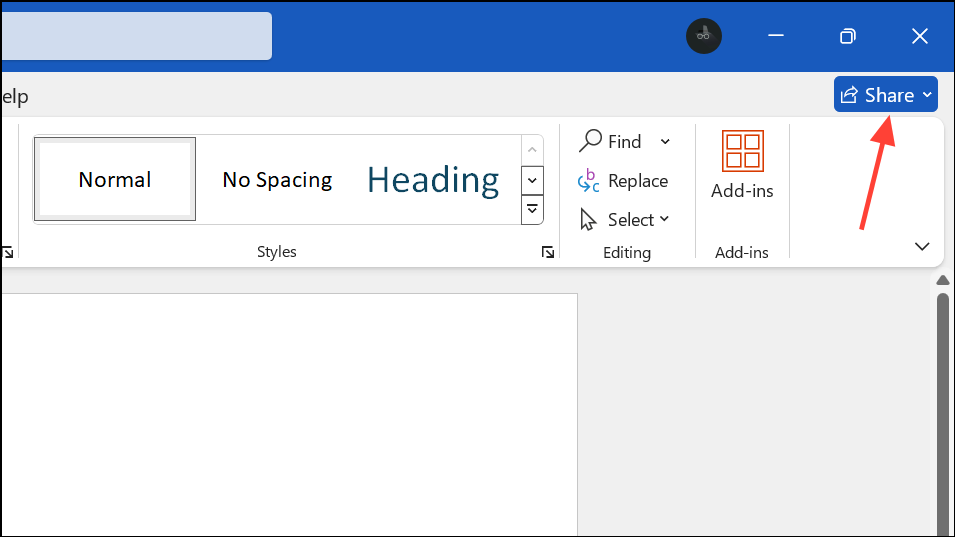Apply the Normal style
Viewport: 955px width, 537px height.
point(115,180)
